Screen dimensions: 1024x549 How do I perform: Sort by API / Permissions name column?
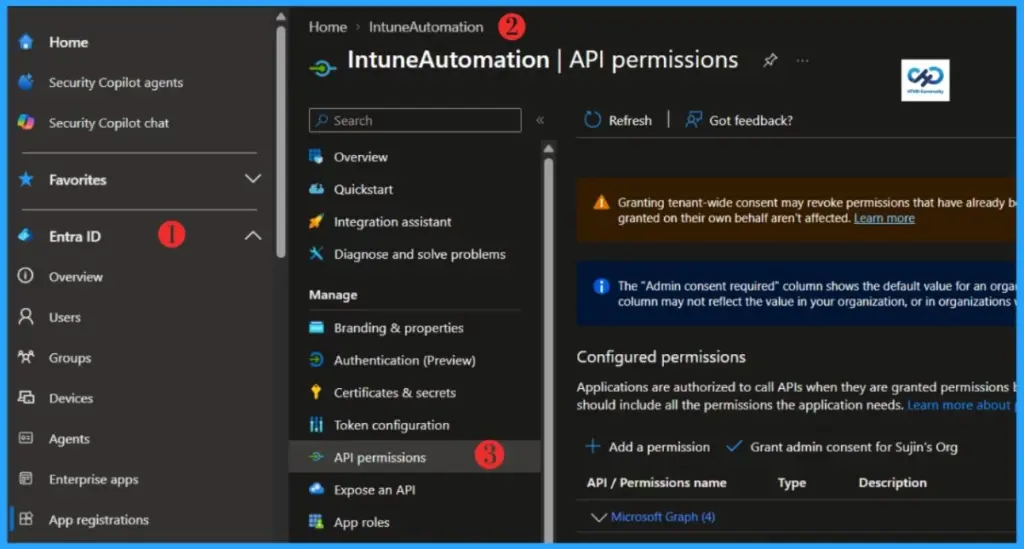pyautogui.click(x=656, y=482)
